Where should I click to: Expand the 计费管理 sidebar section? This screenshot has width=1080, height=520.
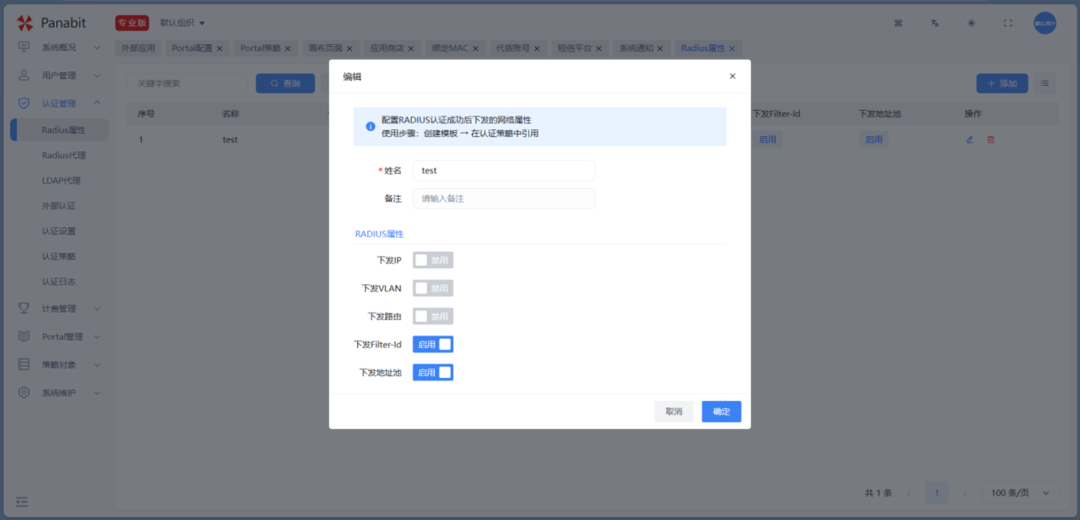[x=97, y=309]
